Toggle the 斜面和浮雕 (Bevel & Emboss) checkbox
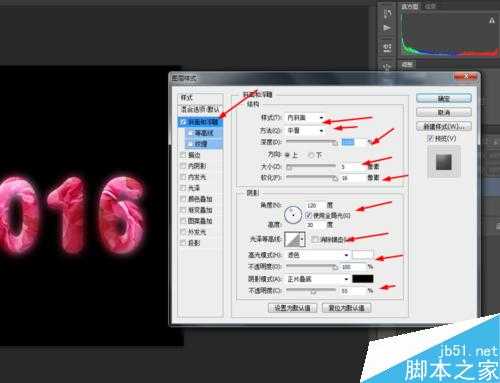Screen dimensions: 500x383 click(183, 122)
